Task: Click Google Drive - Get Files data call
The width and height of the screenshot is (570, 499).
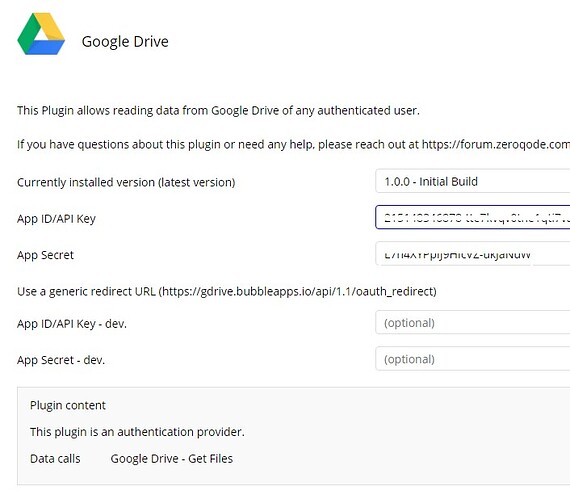Action: pyautogui.click(x=172, y=459)
